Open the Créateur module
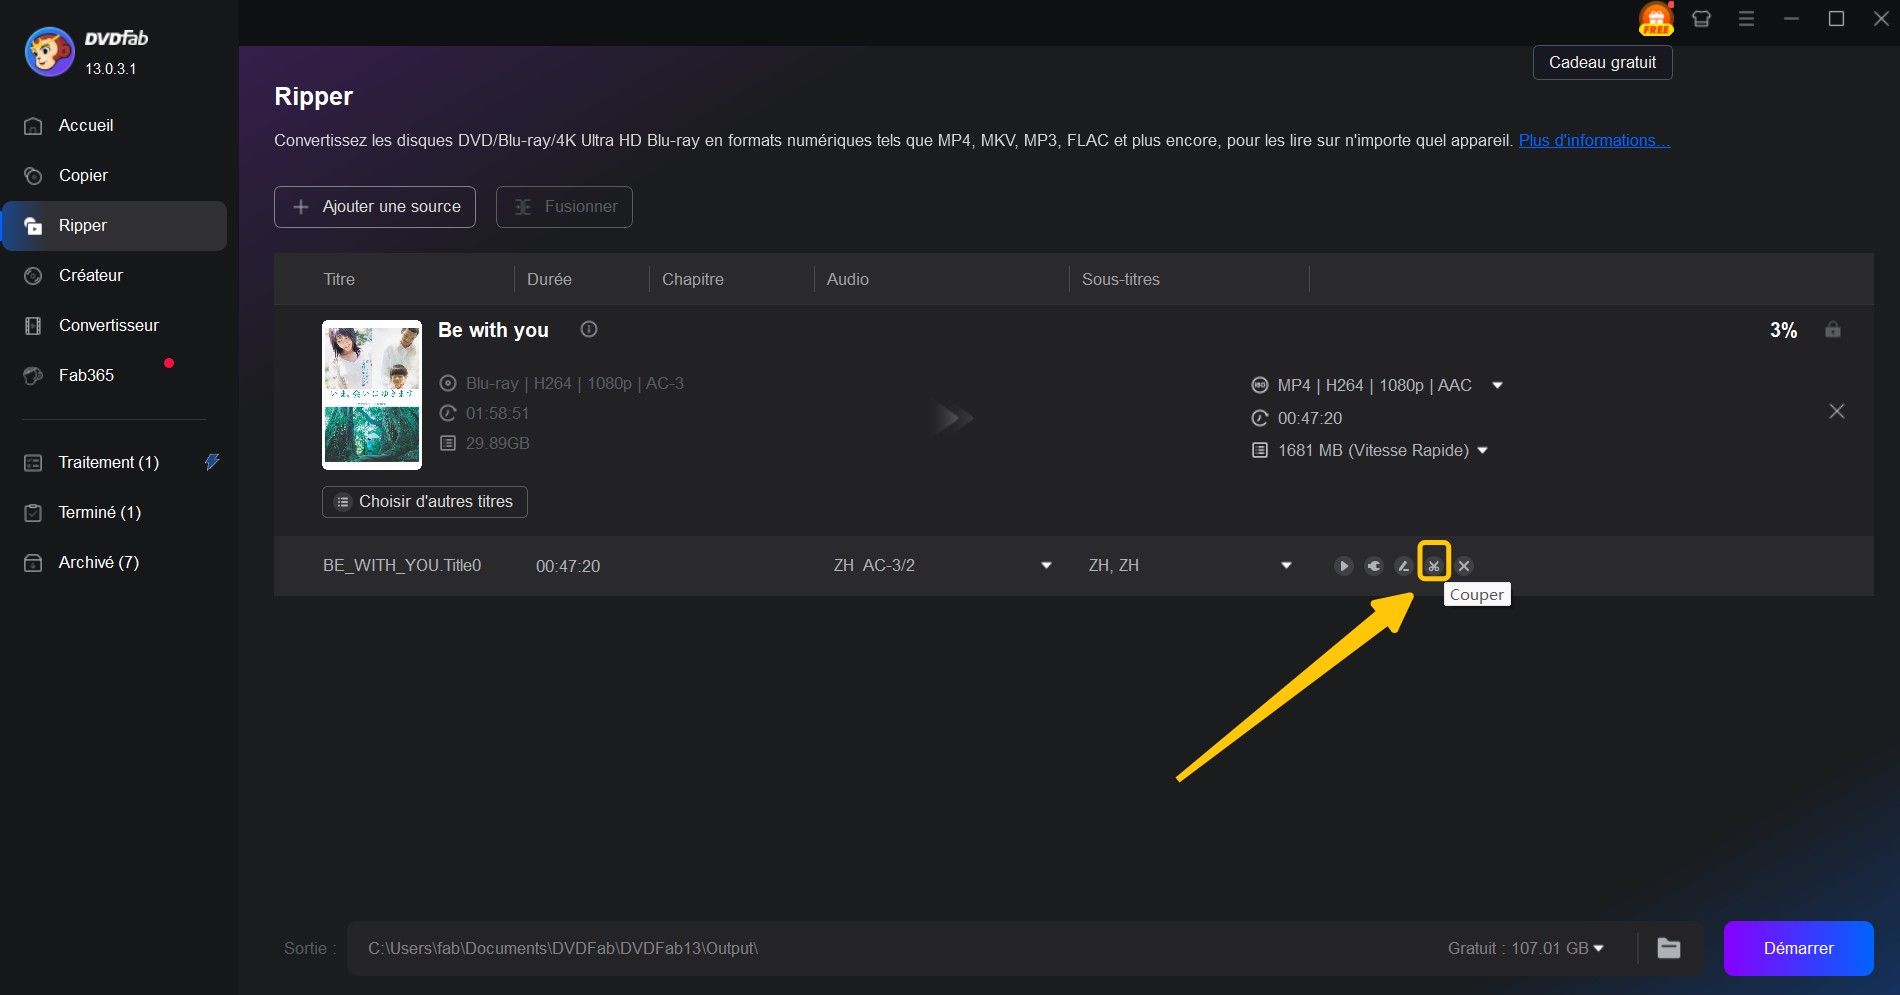The image size is (1900, 995). pyautogui.click(x=115, y=276)
